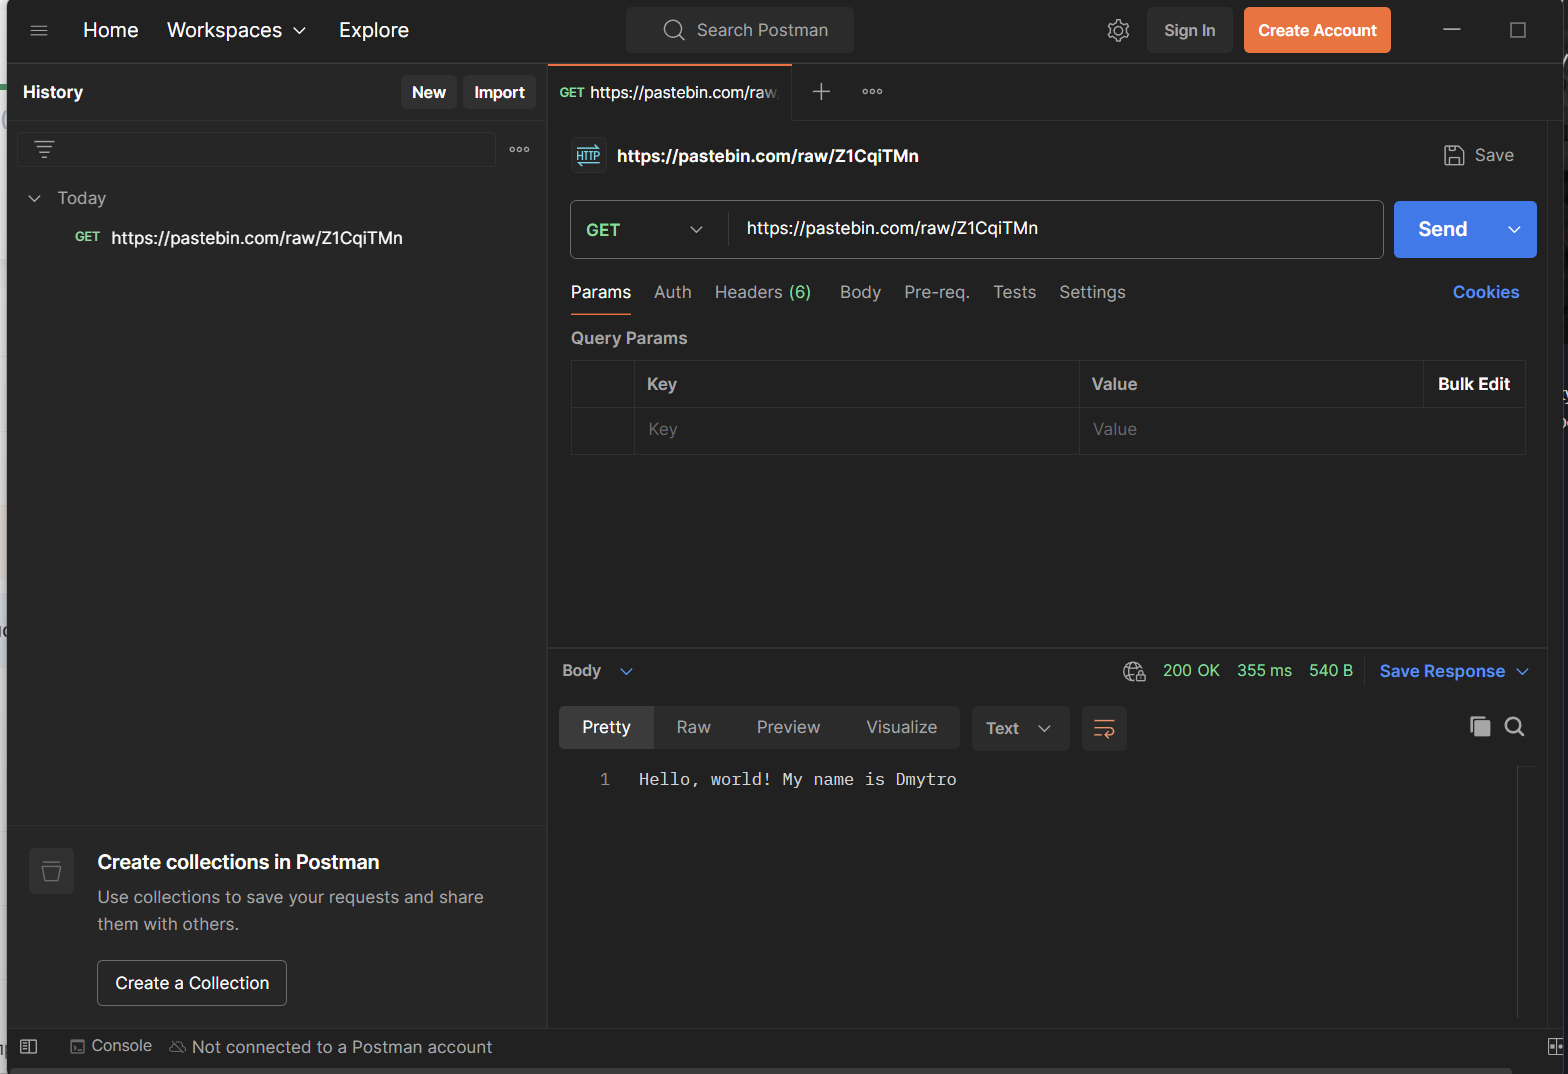Screen dimensions: 1568x1074
Task: Search within the response body
Action: click(x=1514, y=727)
